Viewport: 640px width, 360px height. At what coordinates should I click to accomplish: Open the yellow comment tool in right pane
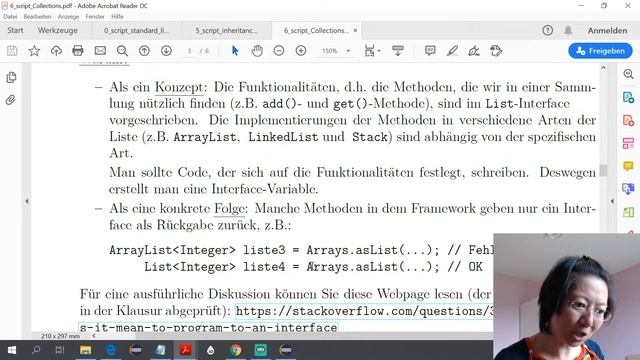point(628,166)
